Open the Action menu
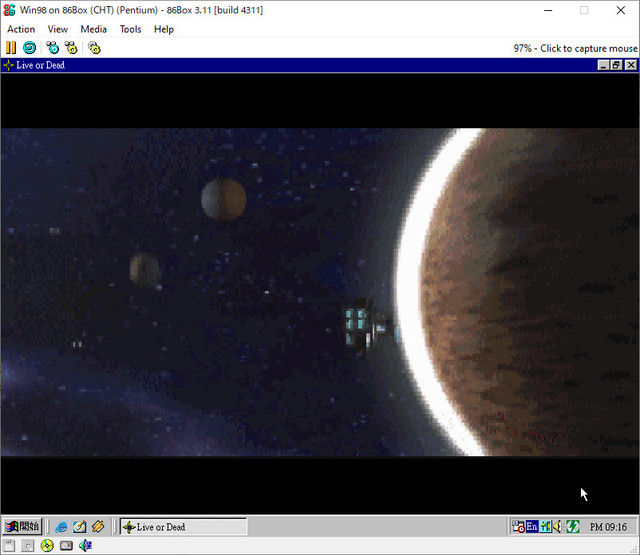The width and height of the screenshot is (640, 555). pyautogui.click(x=21, y=29)
